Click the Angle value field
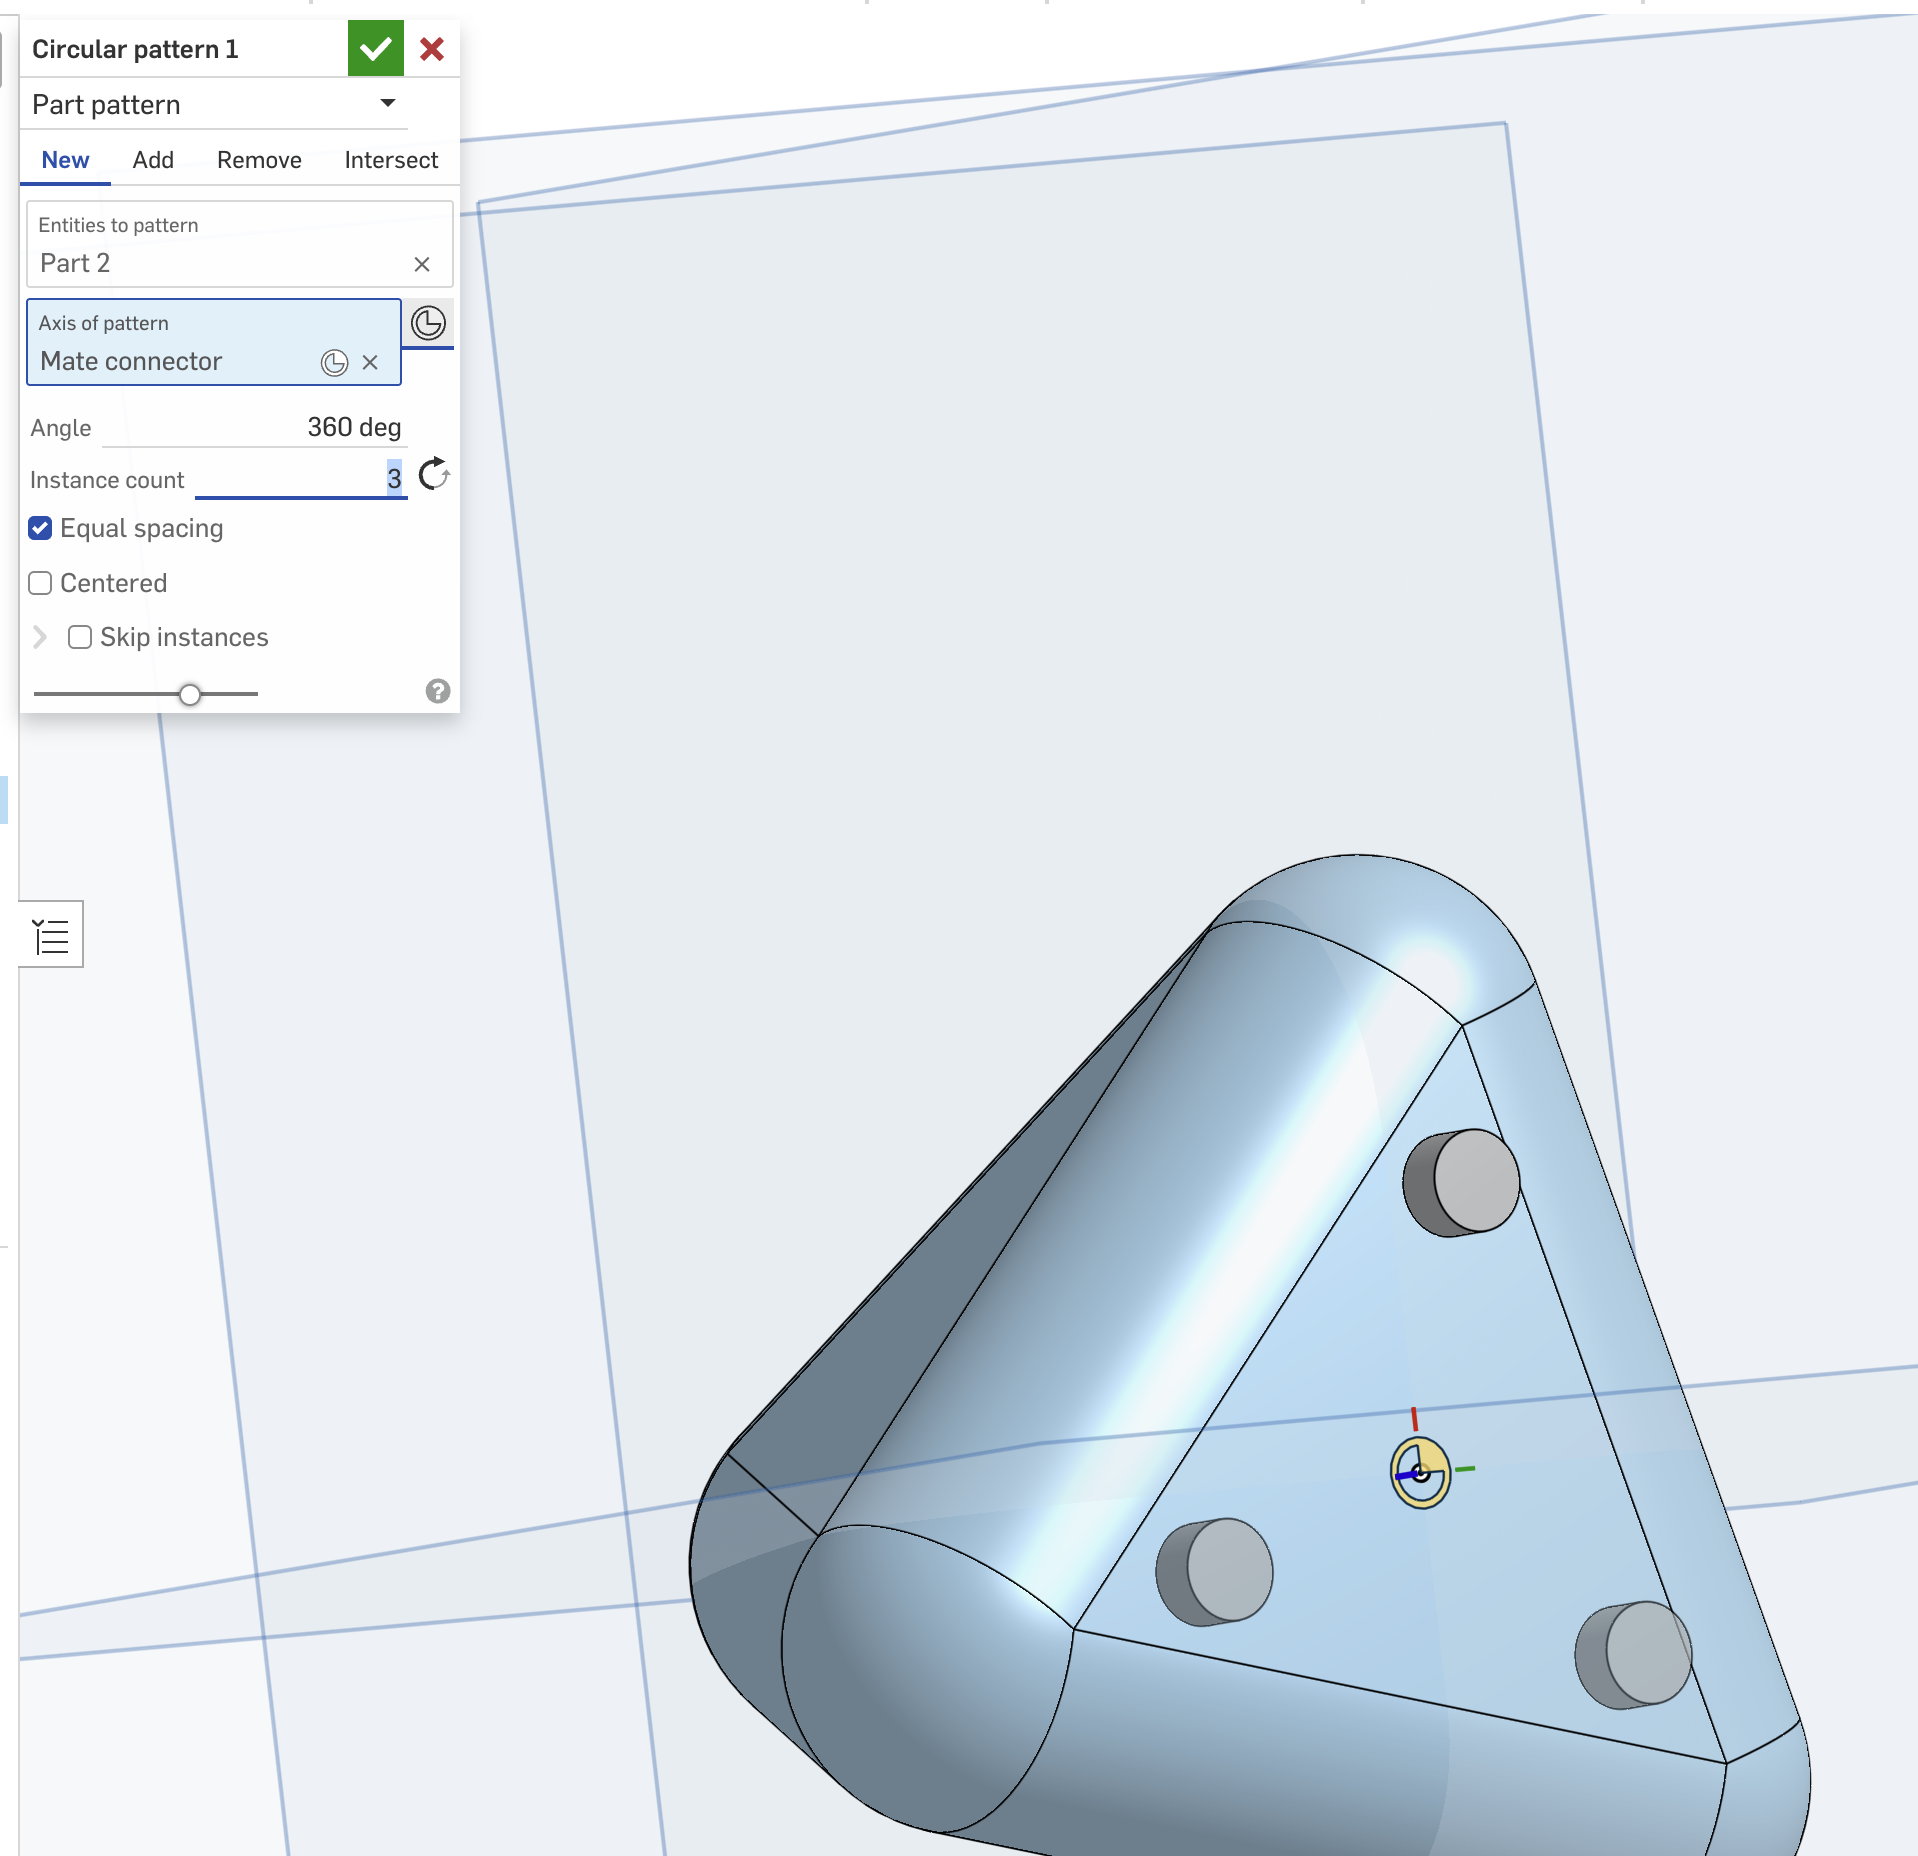 [353, 428]
